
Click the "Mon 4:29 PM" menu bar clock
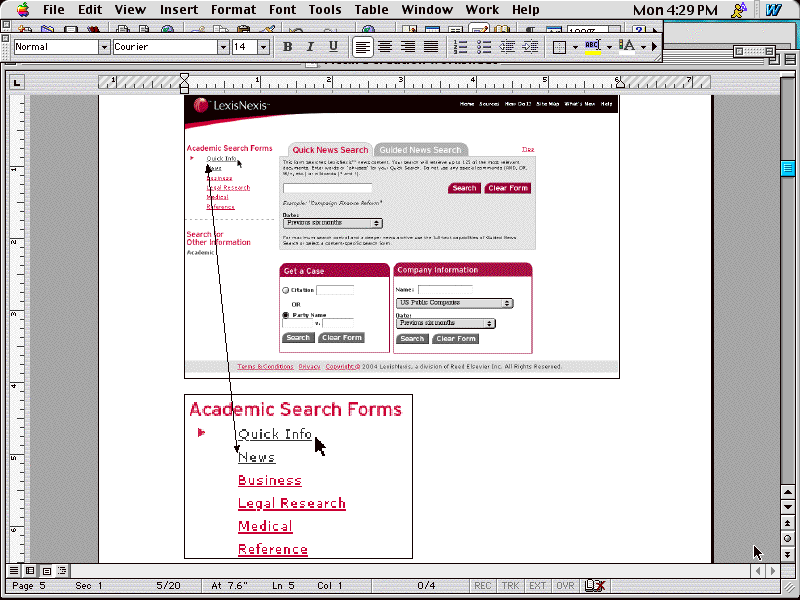(675, 10)
